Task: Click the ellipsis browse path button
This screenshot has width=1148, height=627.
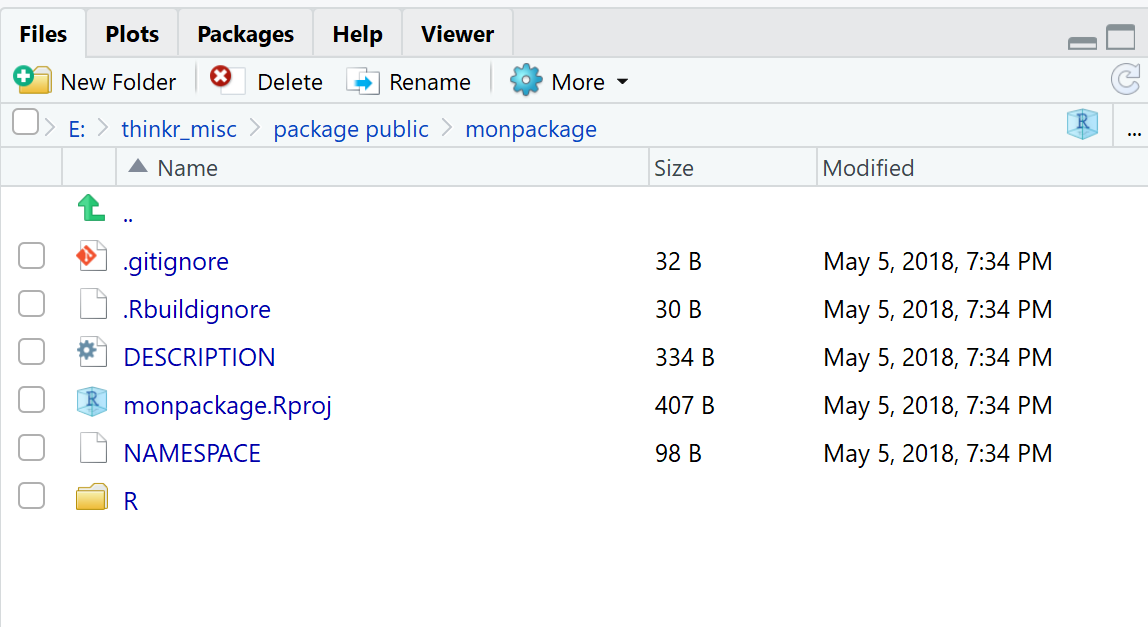Action: click(1134, 130)
